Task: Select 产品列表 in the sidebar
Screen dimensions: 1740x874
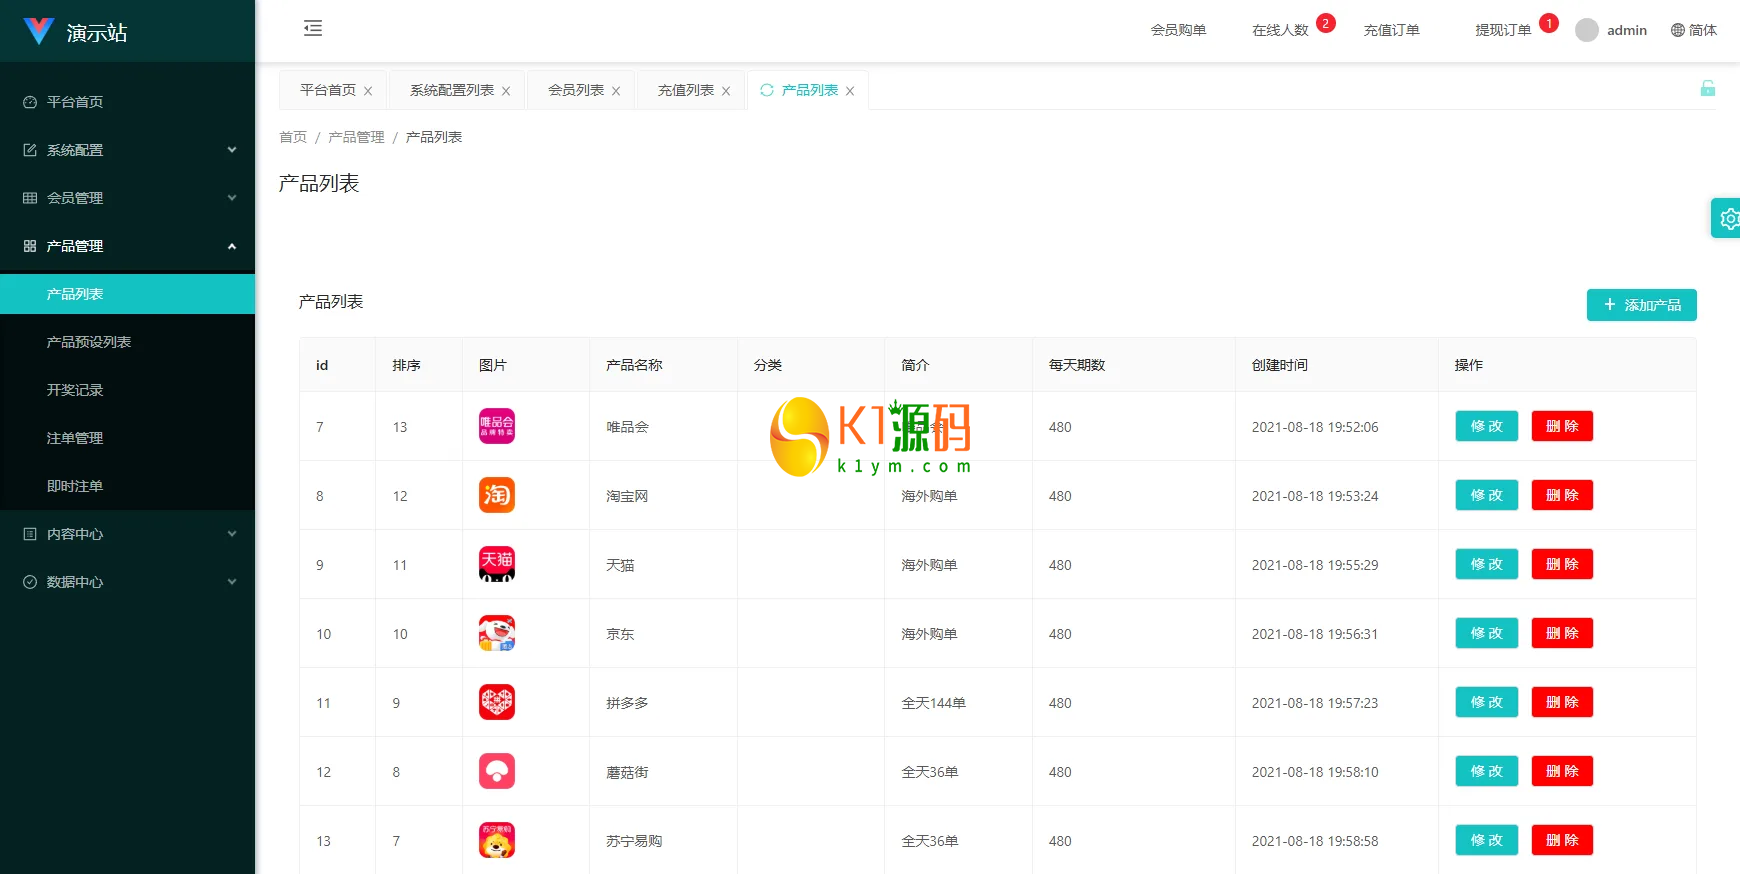Action: [x=127, y=294]
